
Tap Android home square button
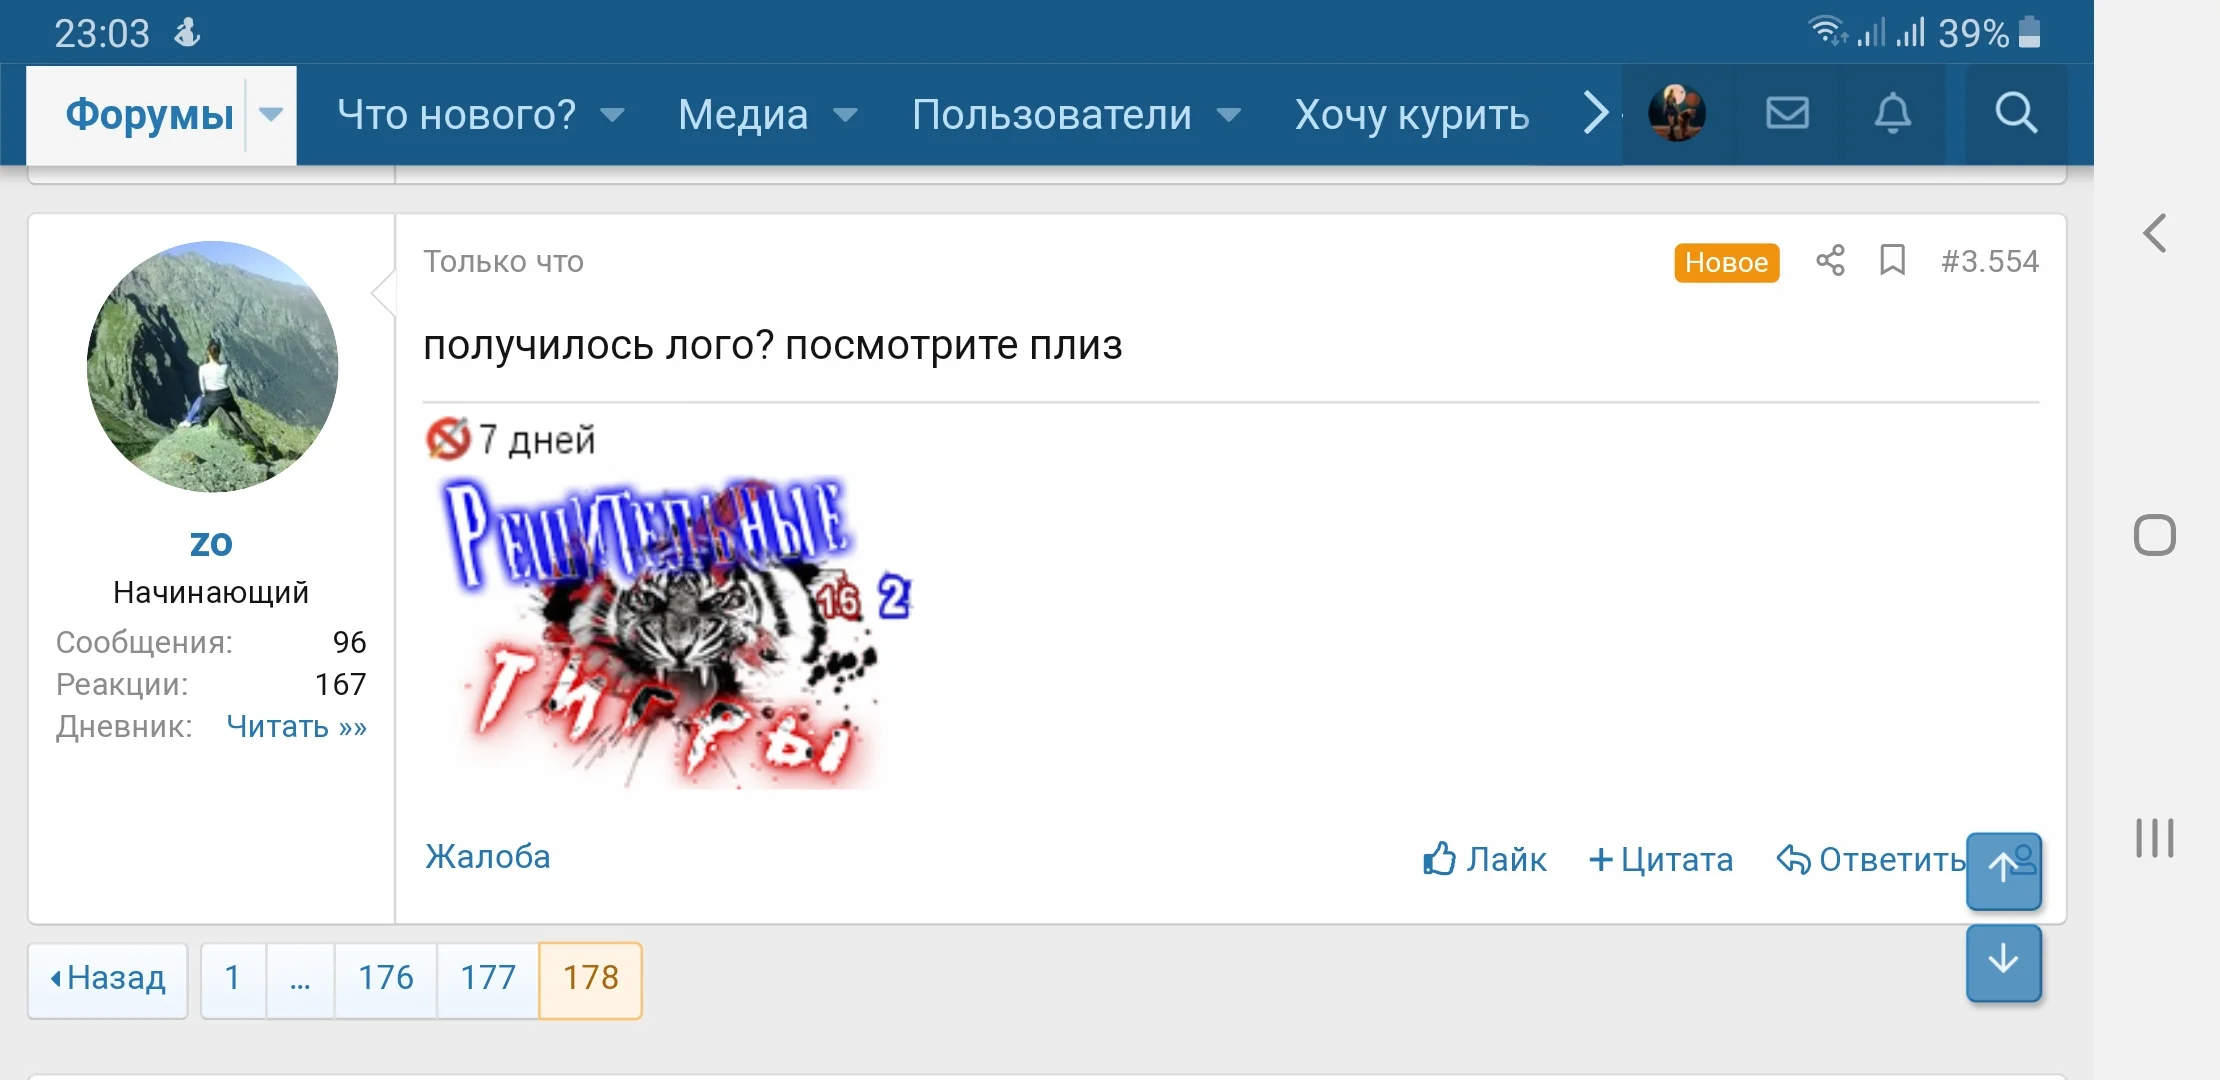[2155, 535]
